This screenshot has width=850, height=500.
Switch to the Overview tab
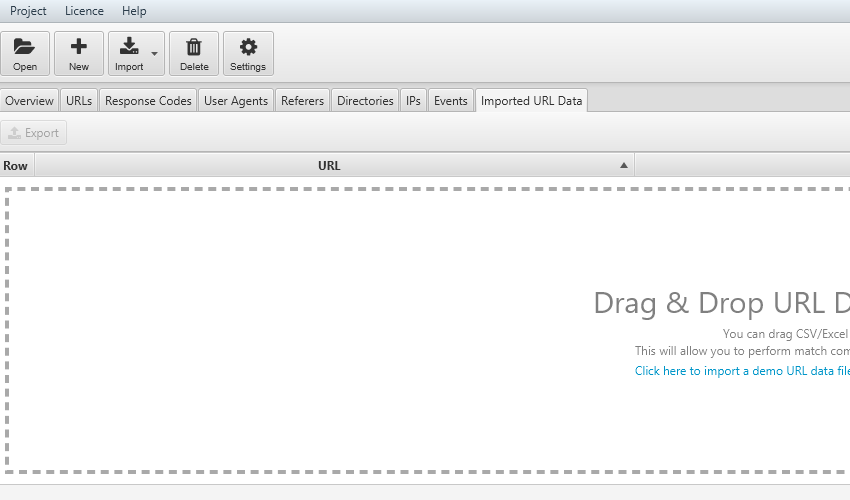[x=29, y=101]
